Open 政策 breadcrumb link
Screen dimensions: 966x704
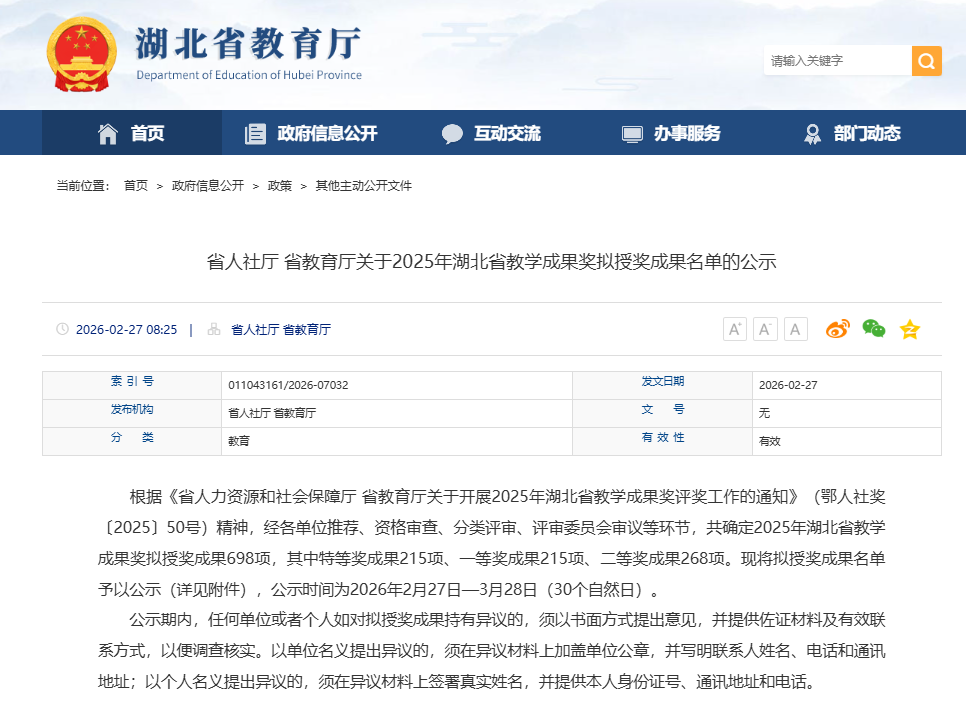tap(279, 186)
